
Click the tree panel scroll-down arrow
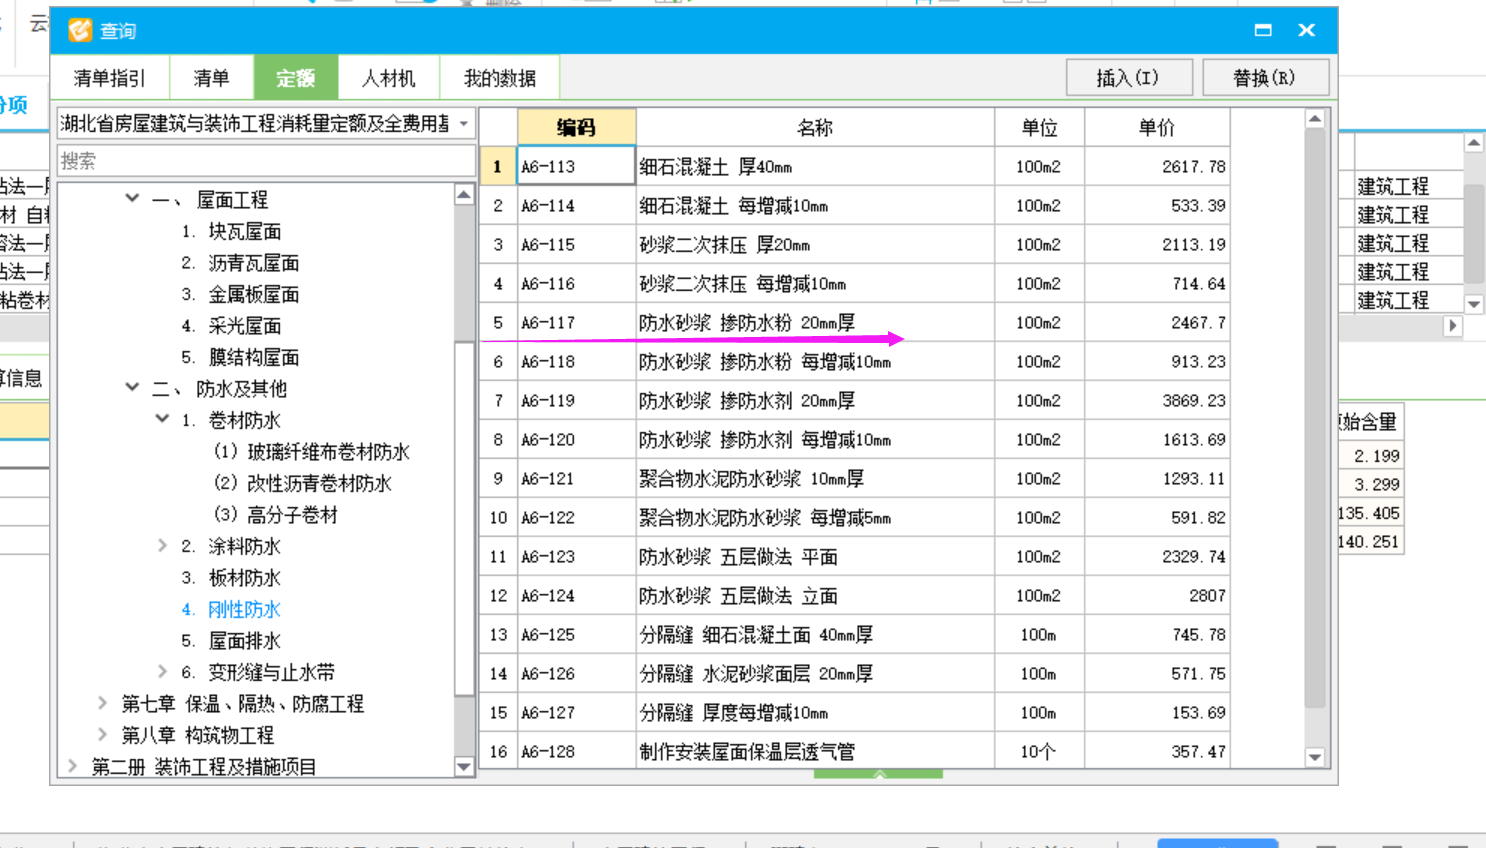point(464,767)
